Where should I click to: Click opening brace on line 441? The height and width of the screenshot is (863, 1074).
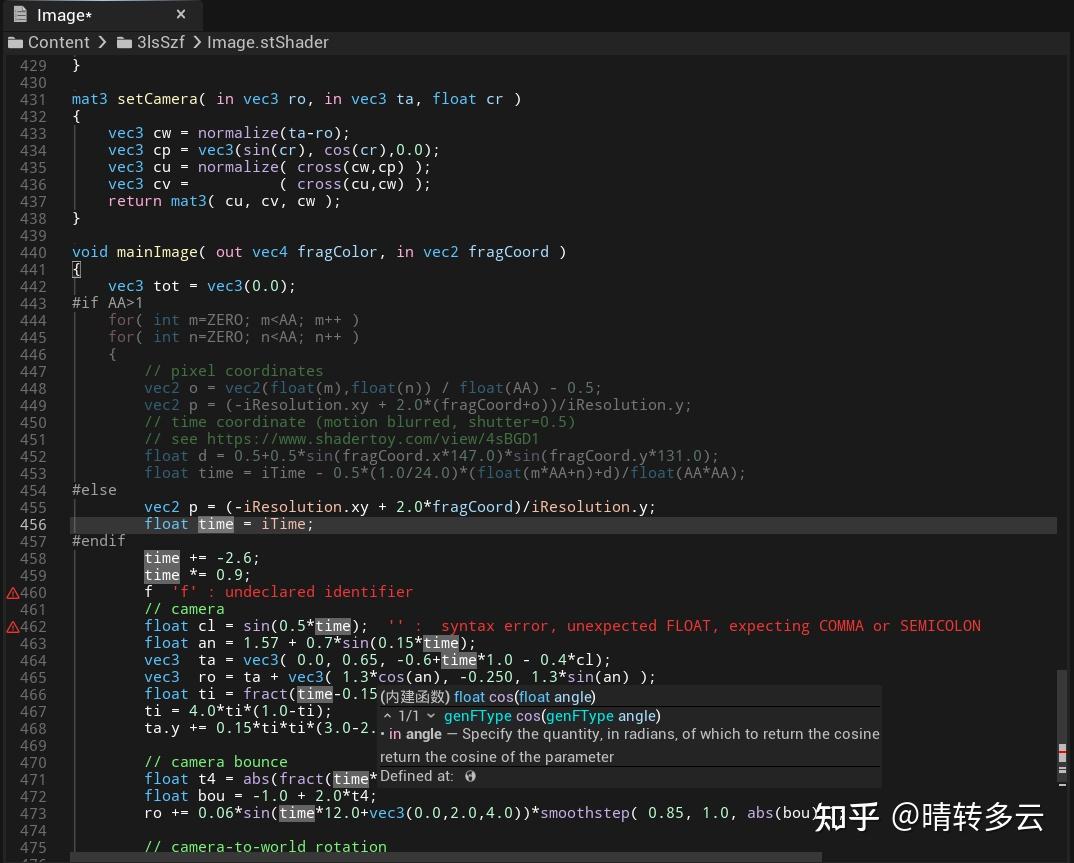coord(76,269)
